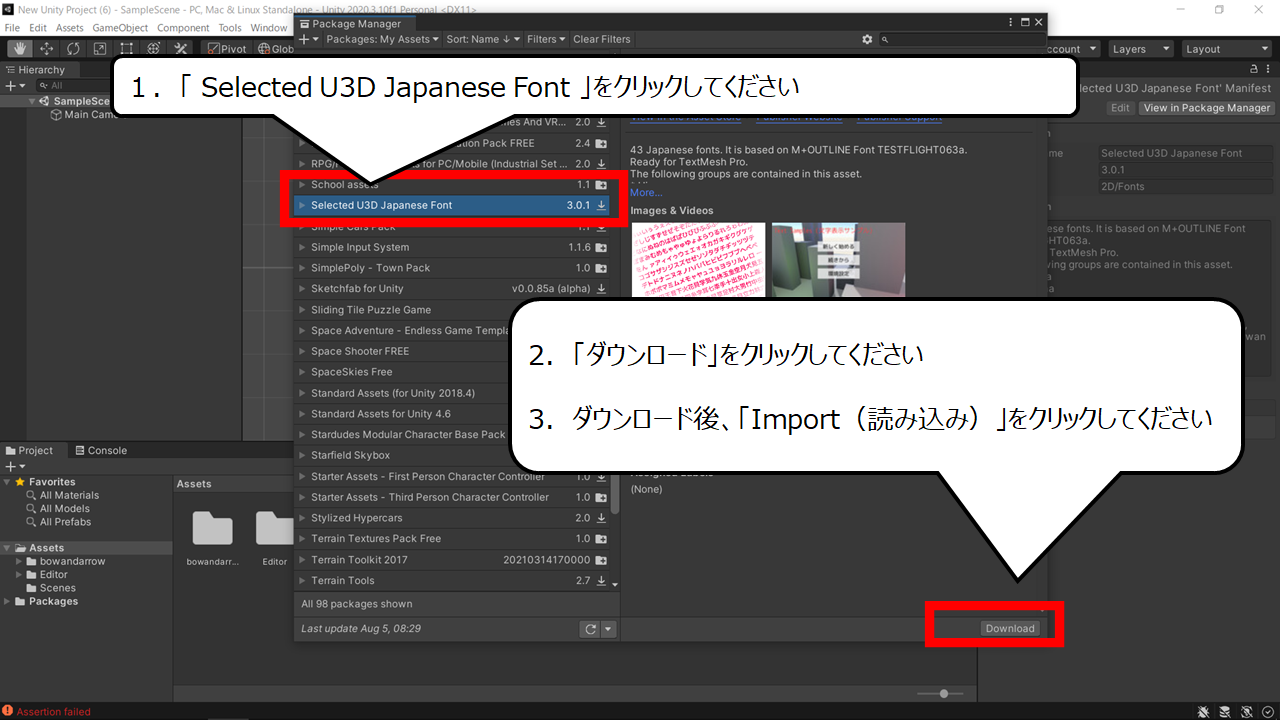This screenshot has width=1280, height=720.
Task: Open Sort: Name dropdown
Action: coord(483,39)
